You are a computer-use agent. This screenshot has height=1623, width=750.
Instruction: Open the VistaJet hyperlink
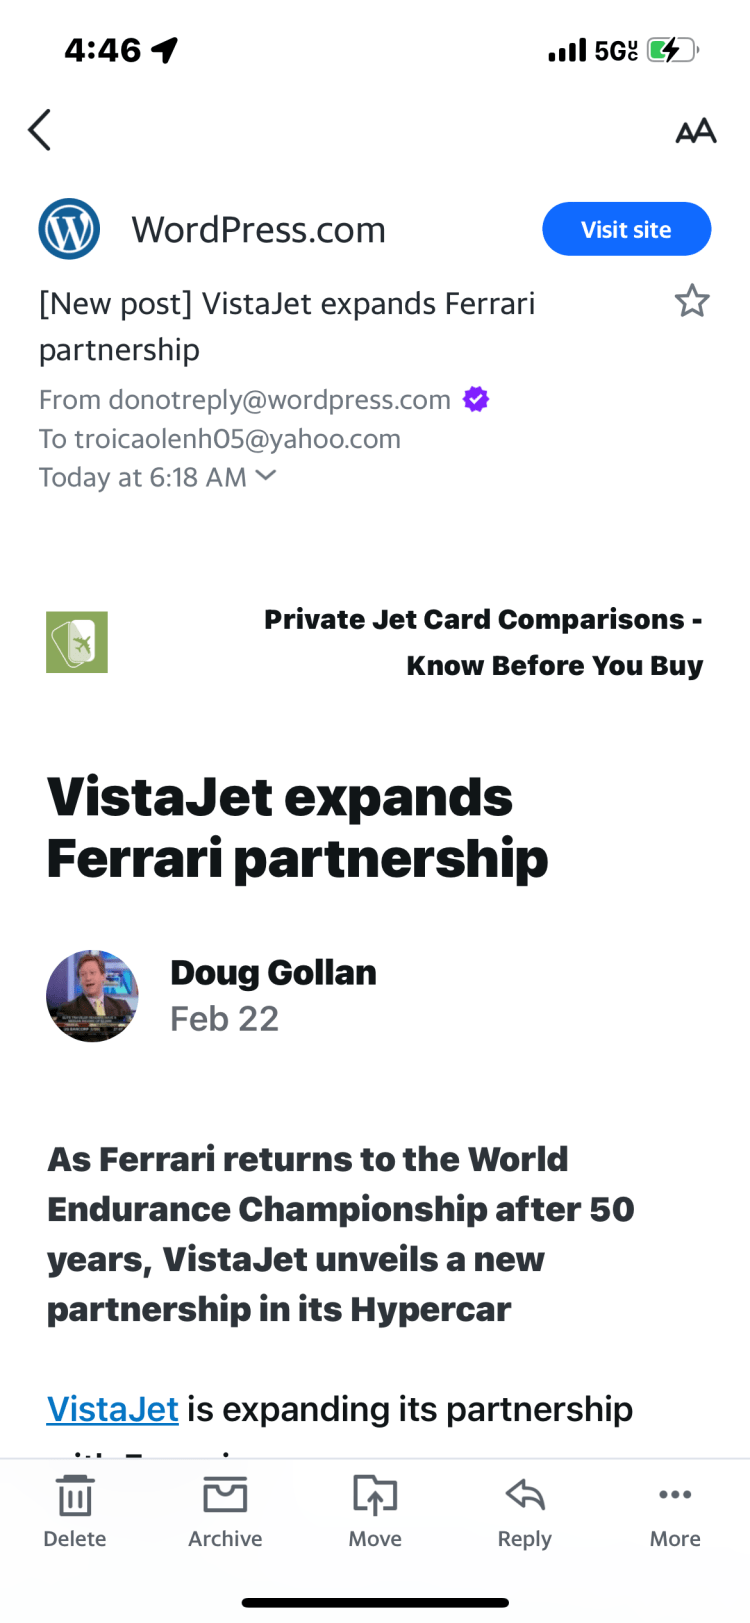[x=113, y=1409]
